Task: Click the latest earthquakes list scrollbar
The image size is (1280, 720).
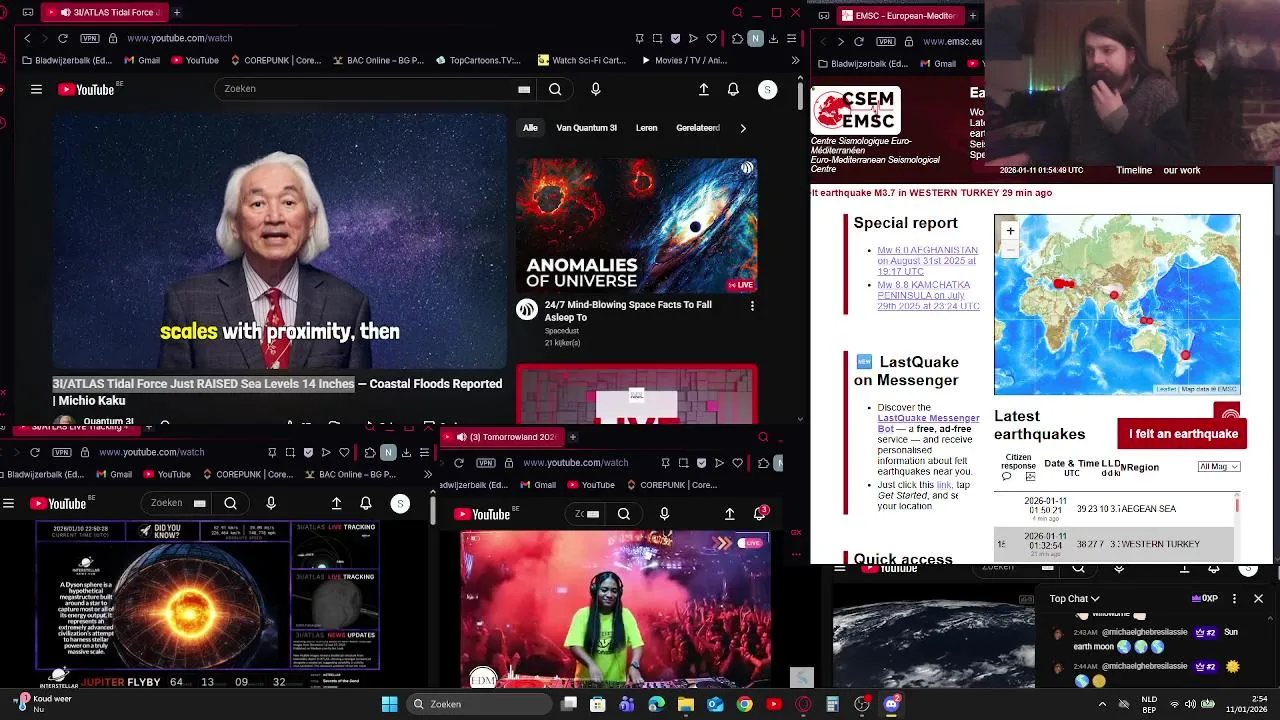Action: [1237, 507]
